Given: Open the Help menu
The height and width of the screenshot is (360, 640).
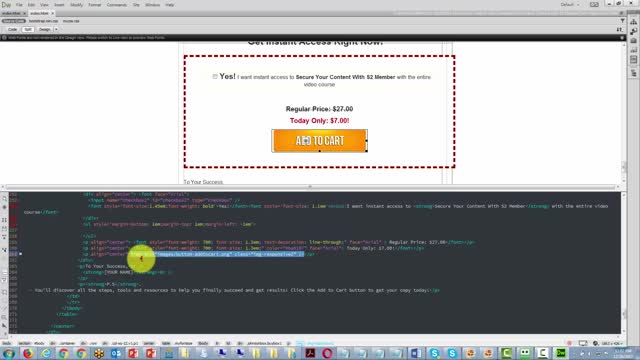Looking at the screenshot, I should click(170, 5).
